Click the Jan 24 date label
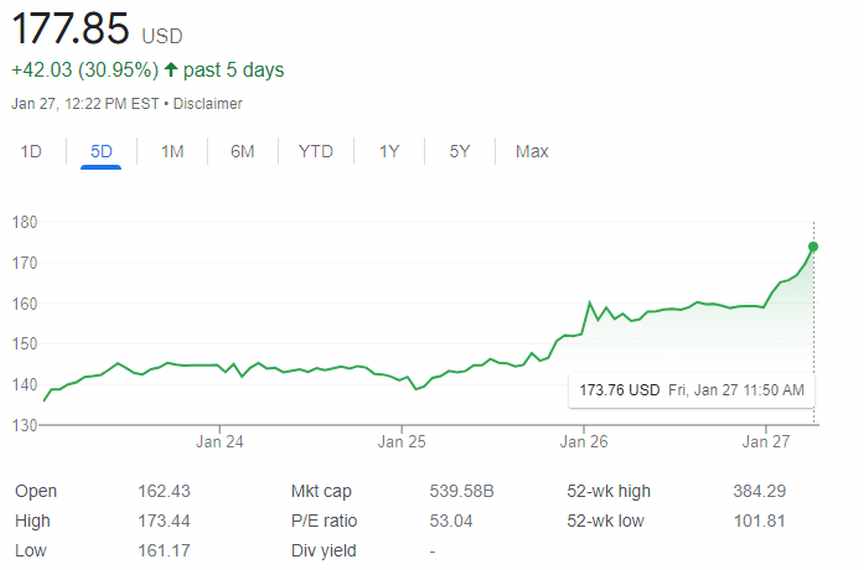Image resolution: width=864 pixels, height=570 pixels. pos(220,441)
